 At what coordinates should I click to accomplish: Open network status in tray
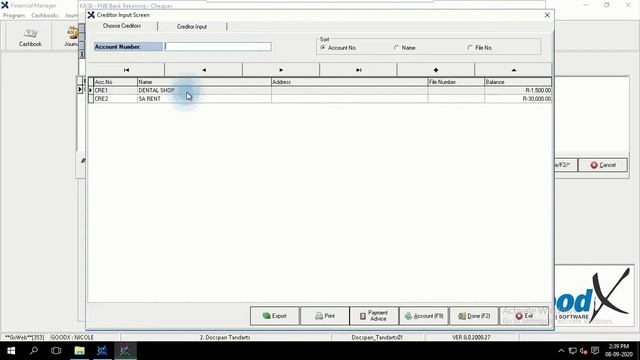(573, 351)
